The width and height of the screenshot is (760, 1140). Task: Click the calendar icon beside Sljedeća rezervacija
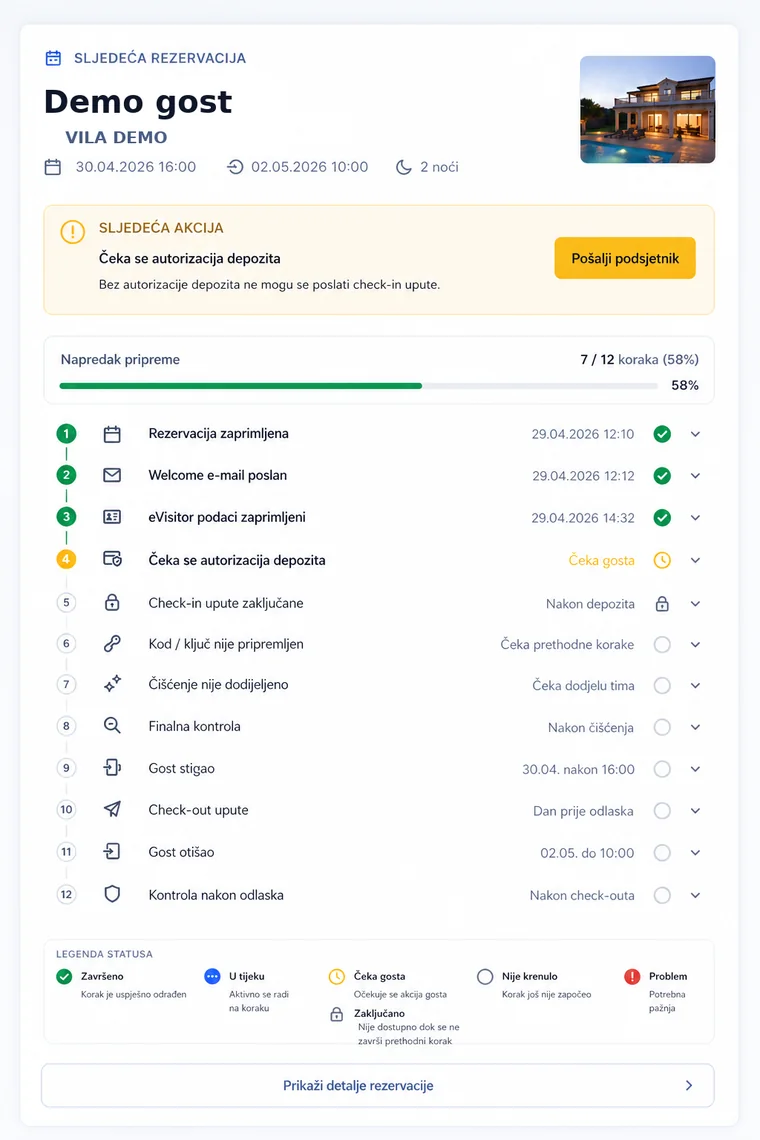pos(53,58)
